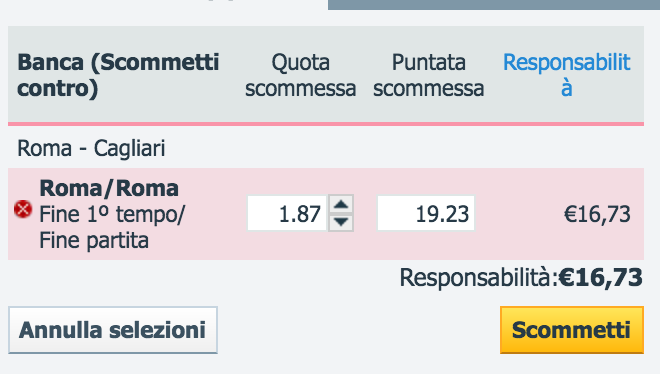This screenshot has width=660, height=374.
Task: Click the Puntata scommessa column header
Action: [x=428, y=75]
